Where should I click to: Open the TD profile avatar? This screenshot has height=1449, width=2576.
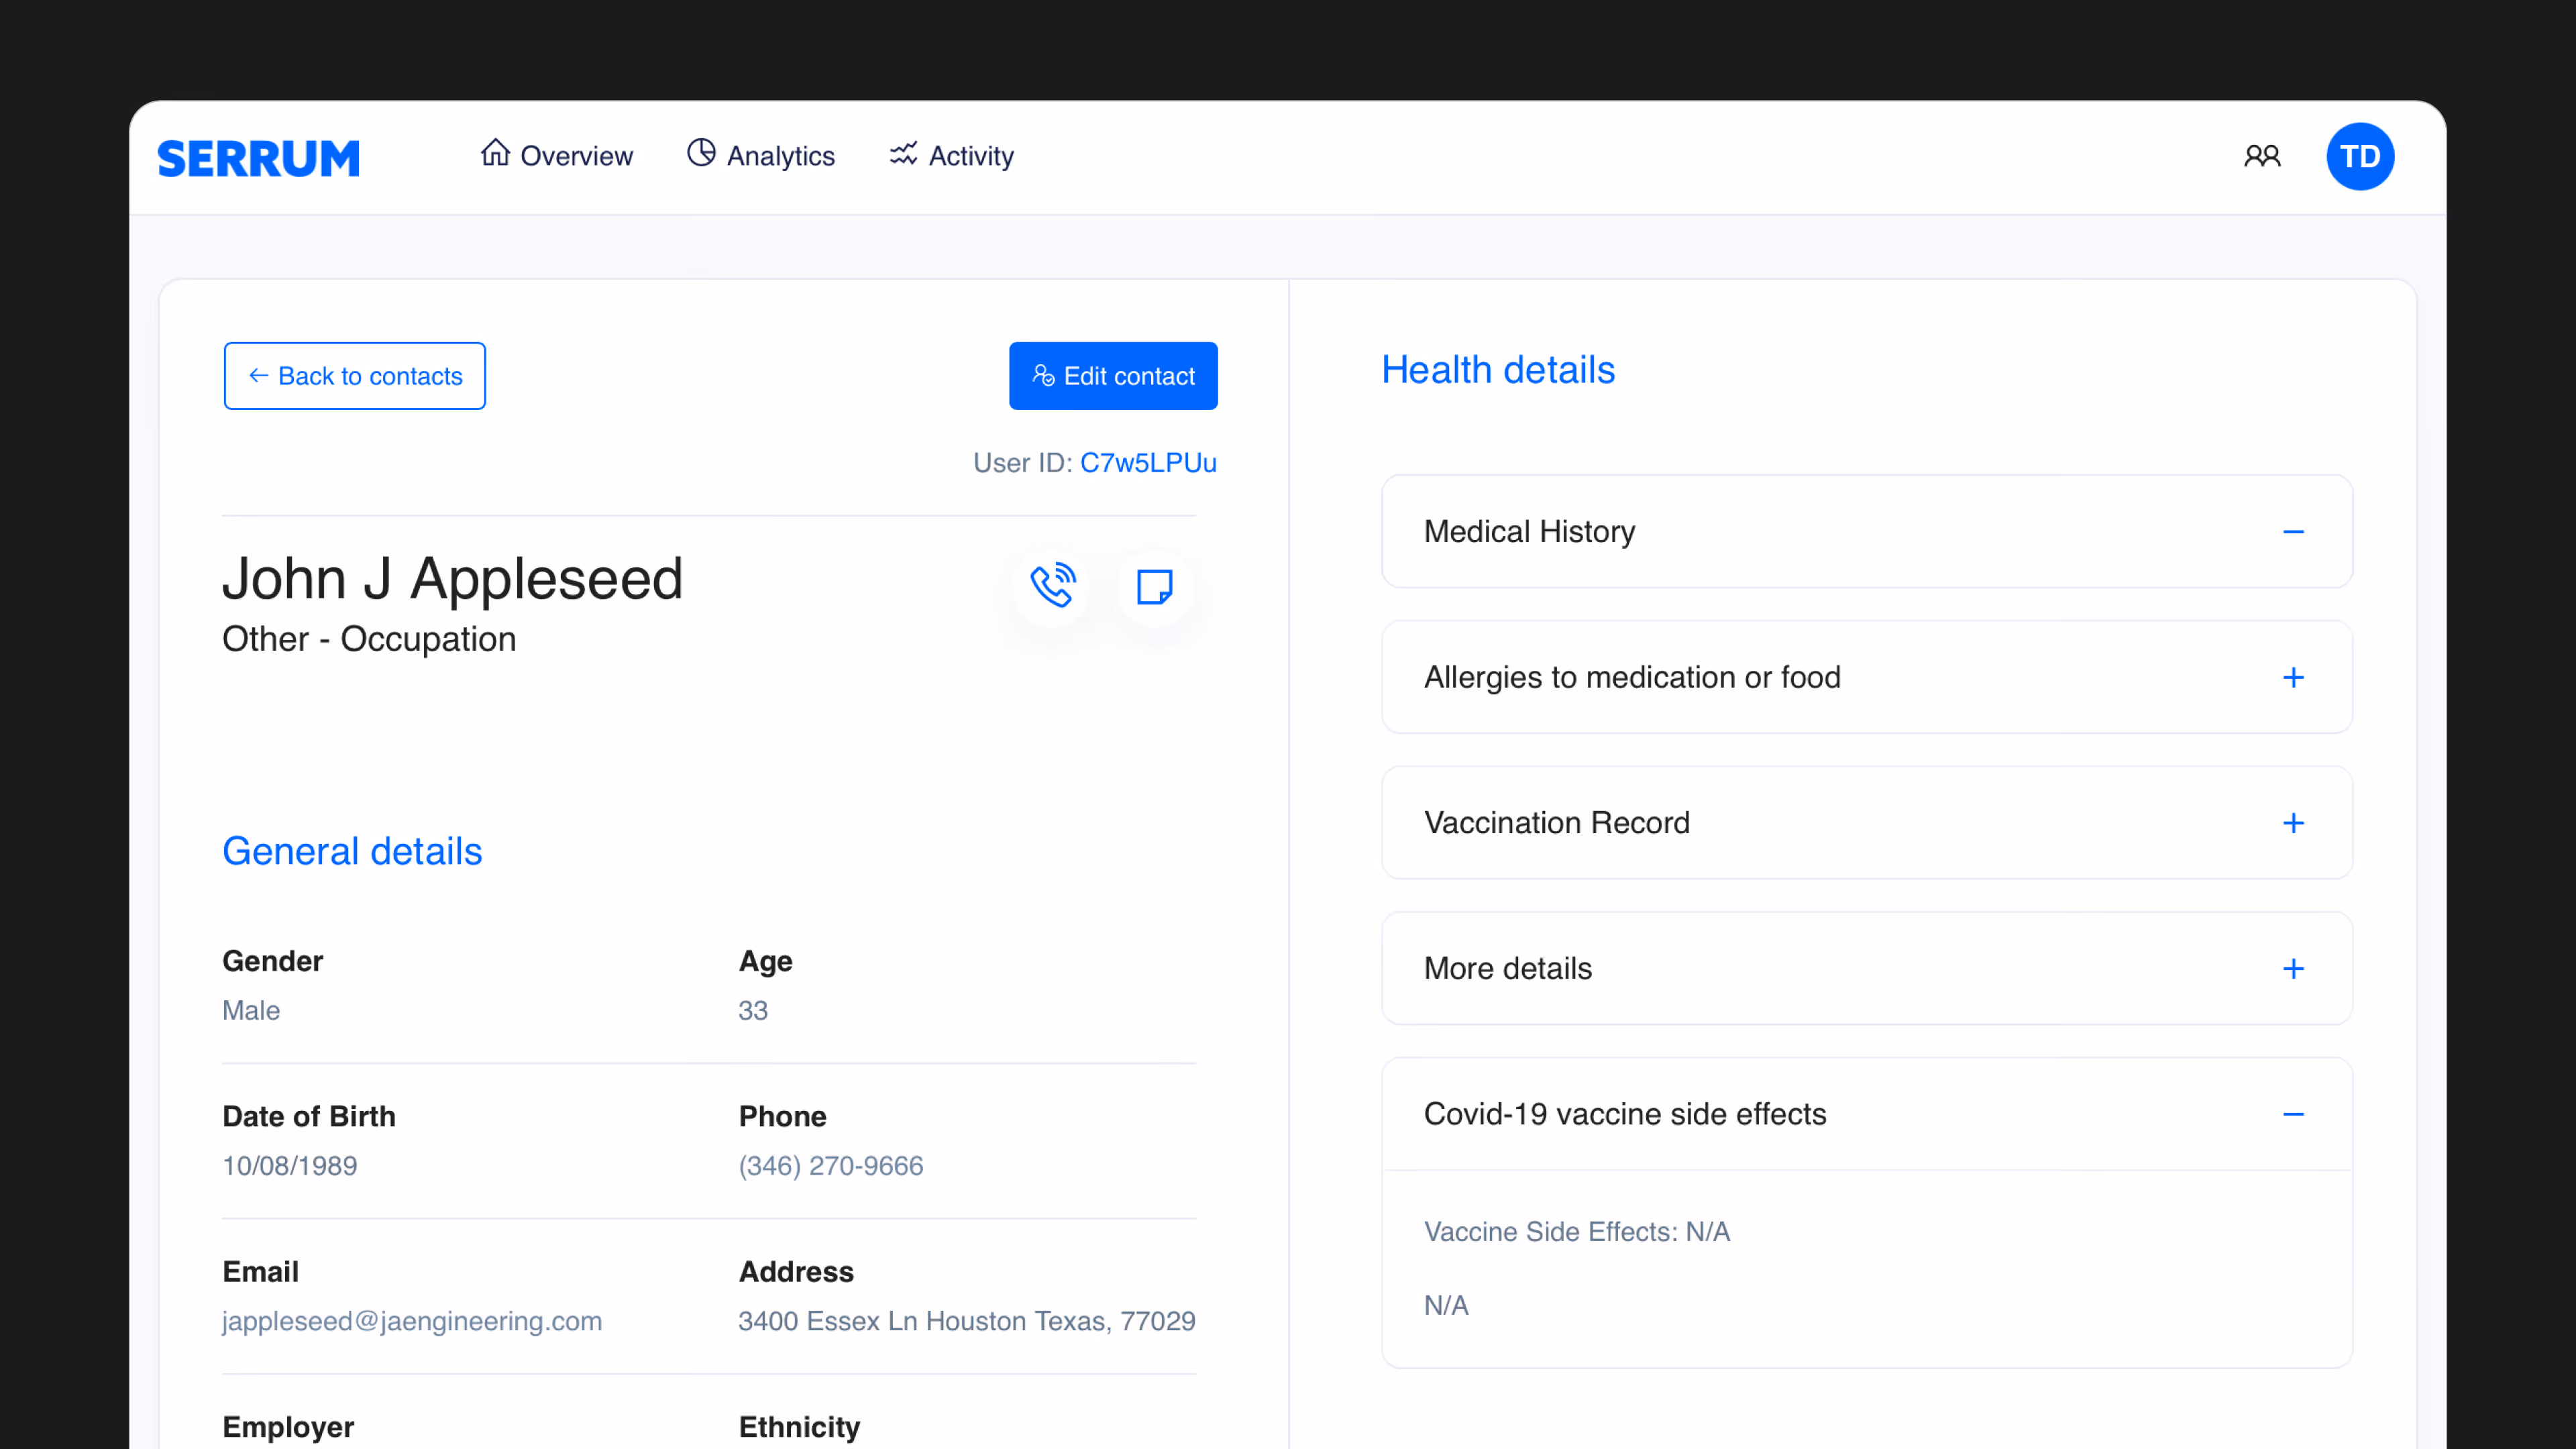(x=2359, y=156)
